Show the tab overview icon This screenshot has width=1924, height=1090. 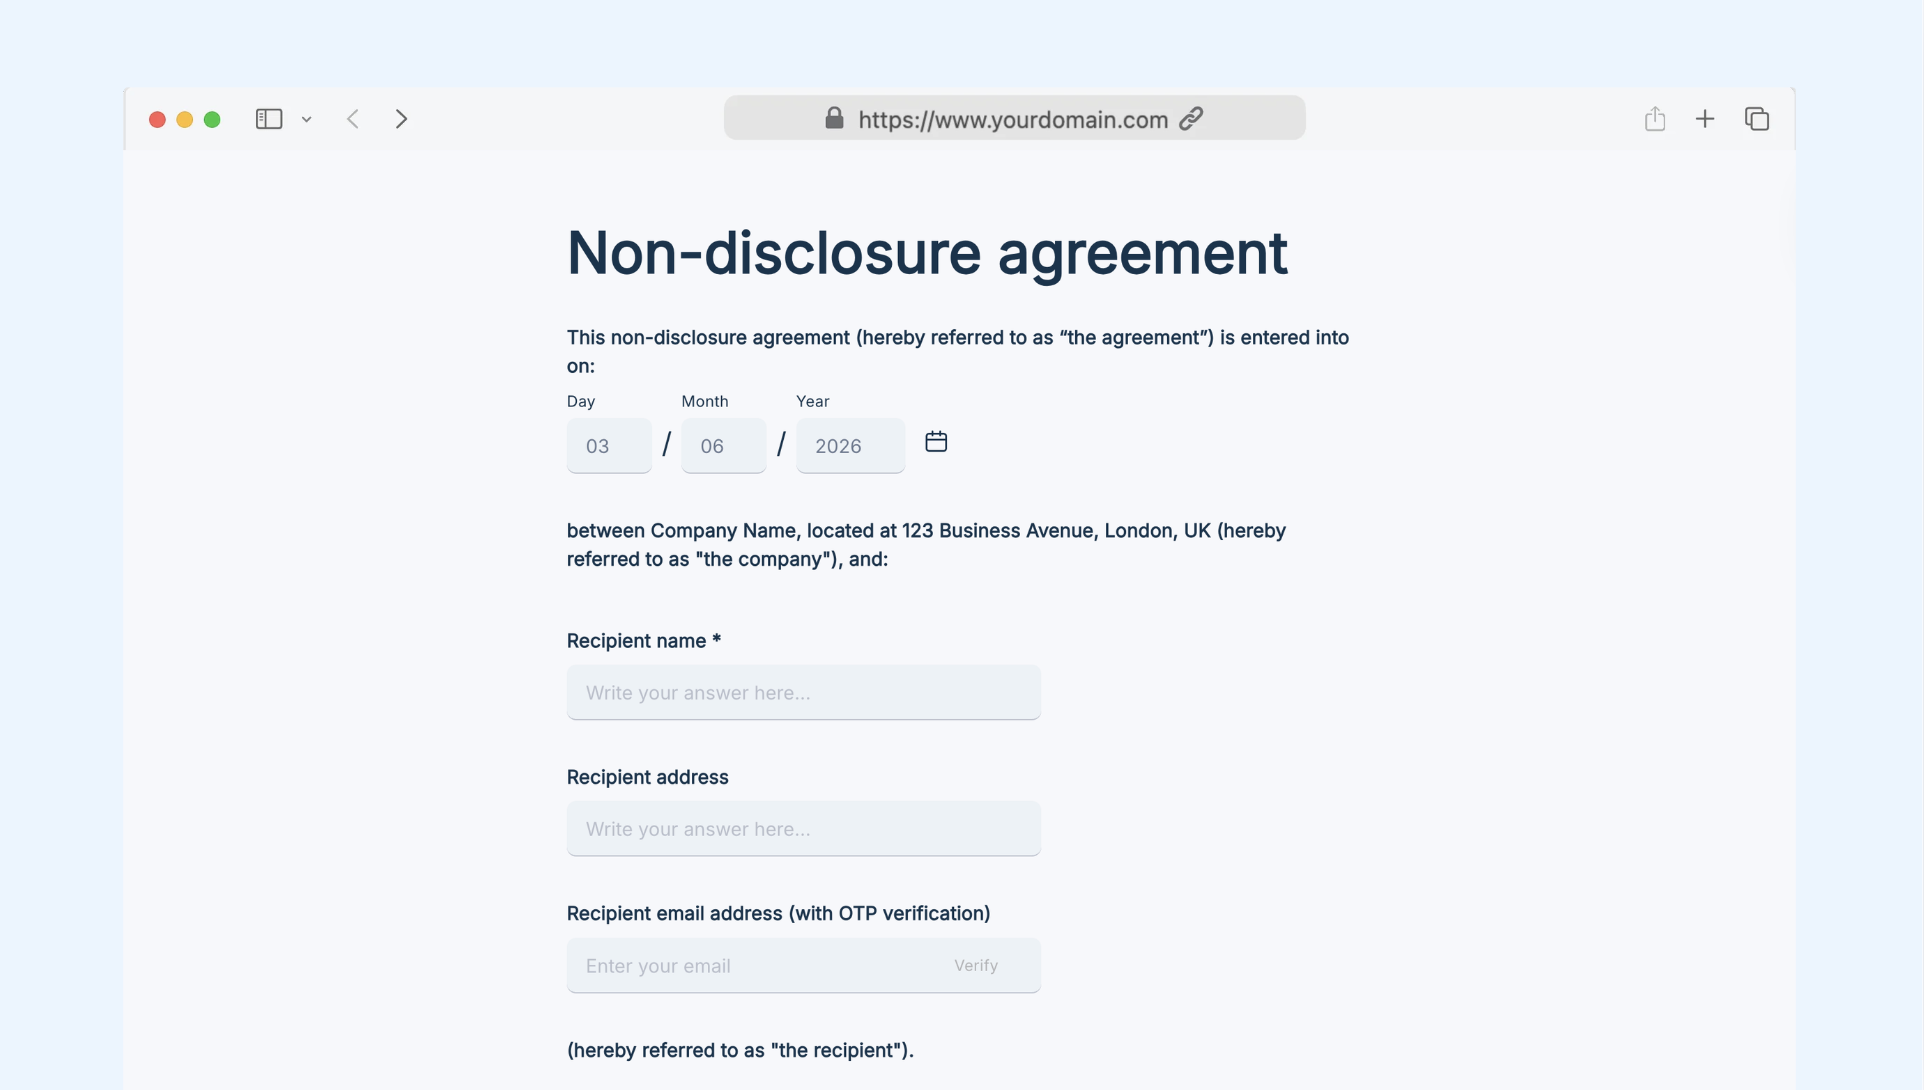coord(1757,119)
